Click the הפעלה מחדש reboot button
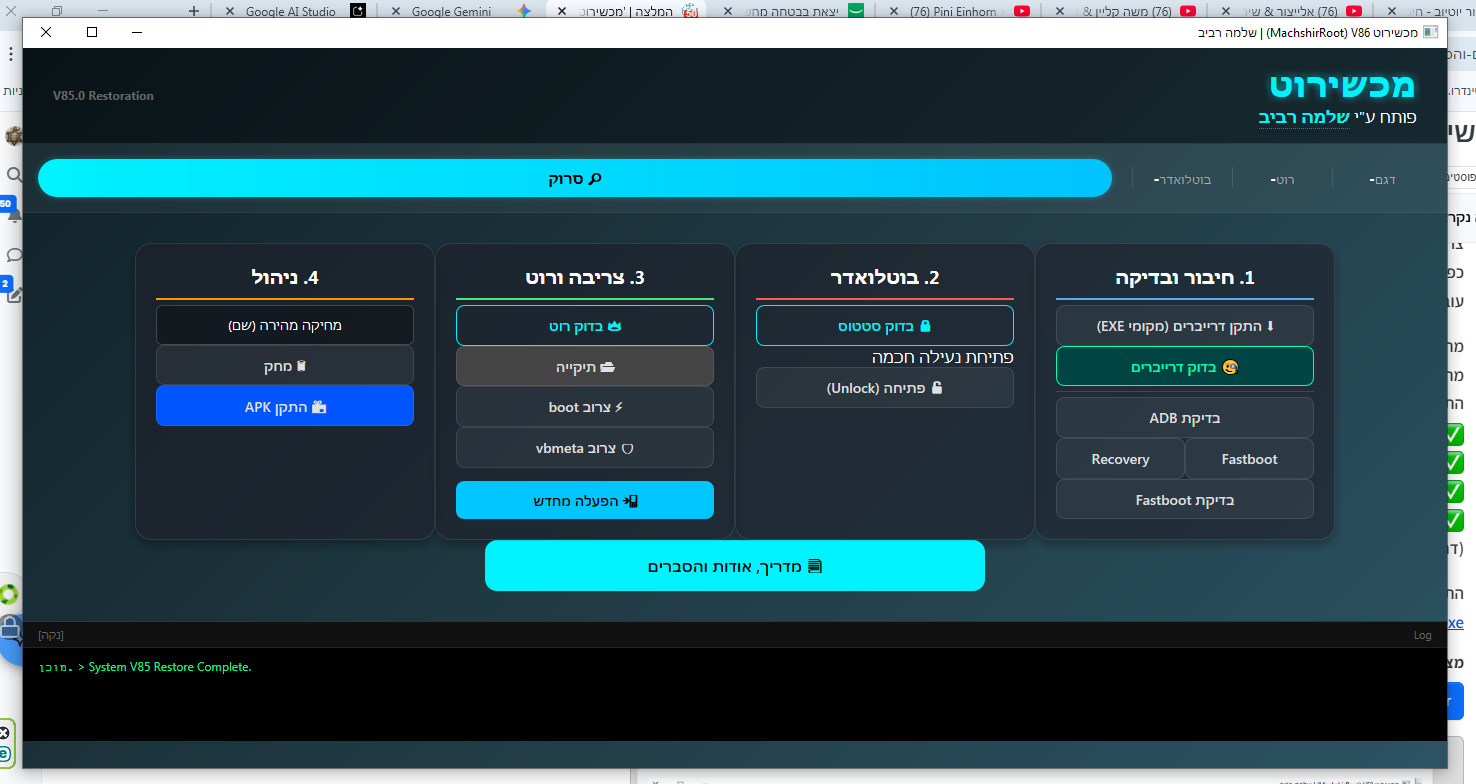The image size is (1476, 784). 584,500
